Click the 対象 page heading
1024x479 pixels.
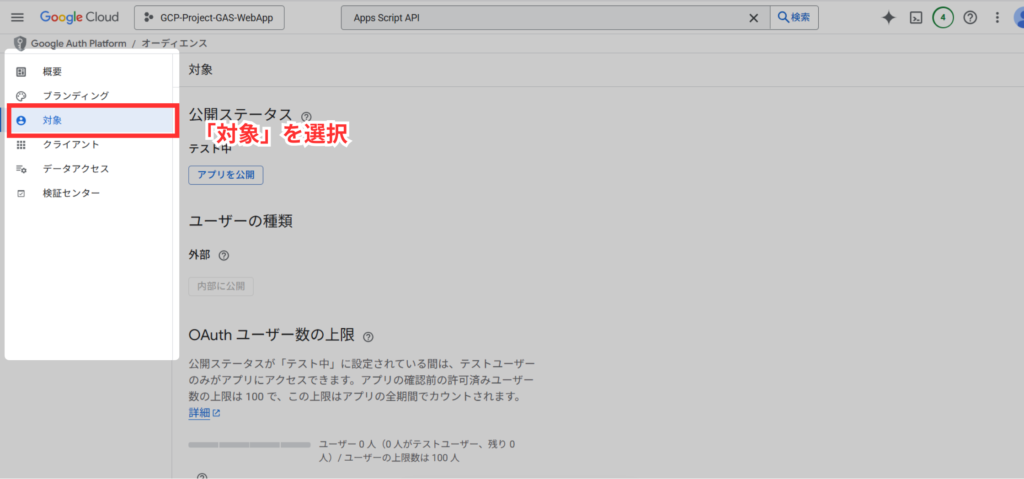coord(200,70)
